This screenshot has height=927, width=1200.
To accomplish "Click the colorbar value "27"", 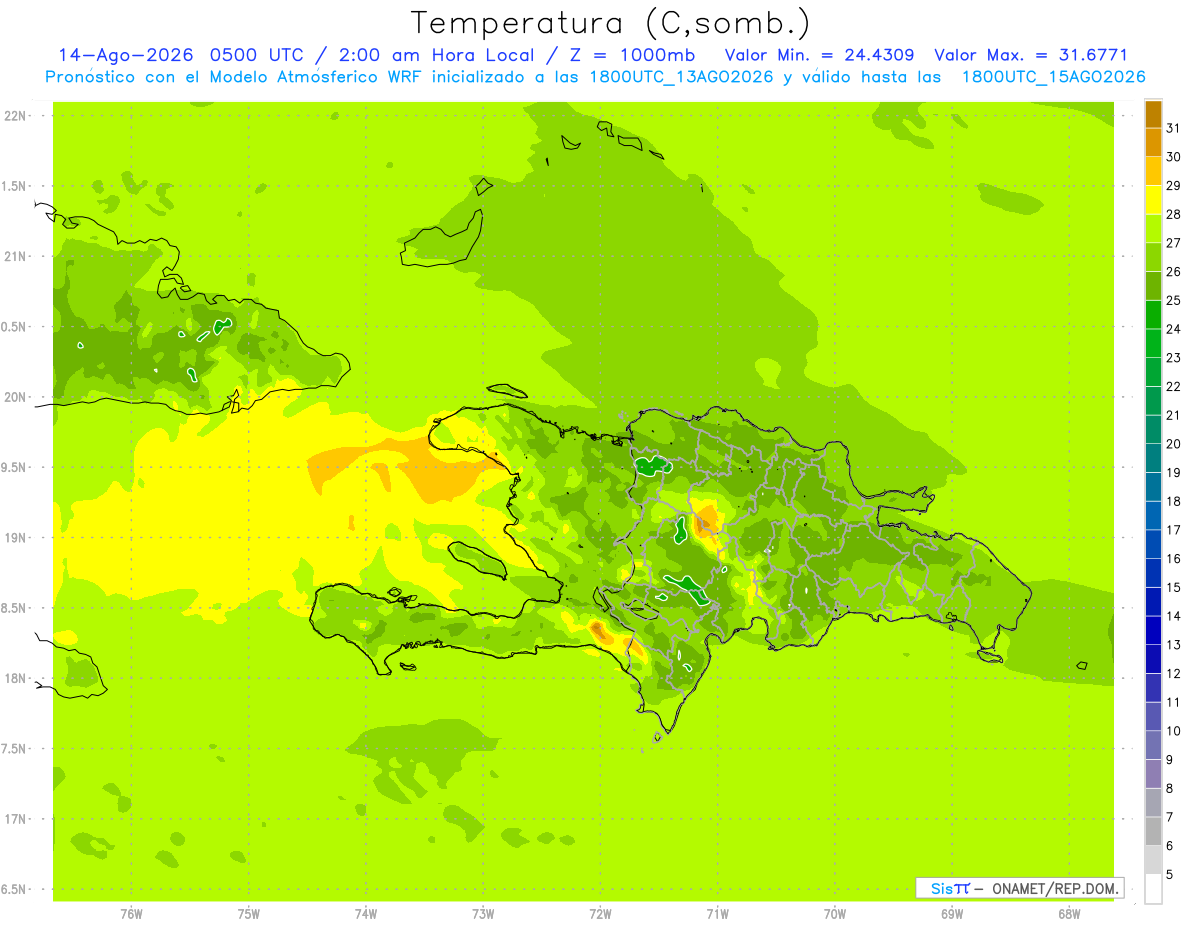I will pos(1175,243).
